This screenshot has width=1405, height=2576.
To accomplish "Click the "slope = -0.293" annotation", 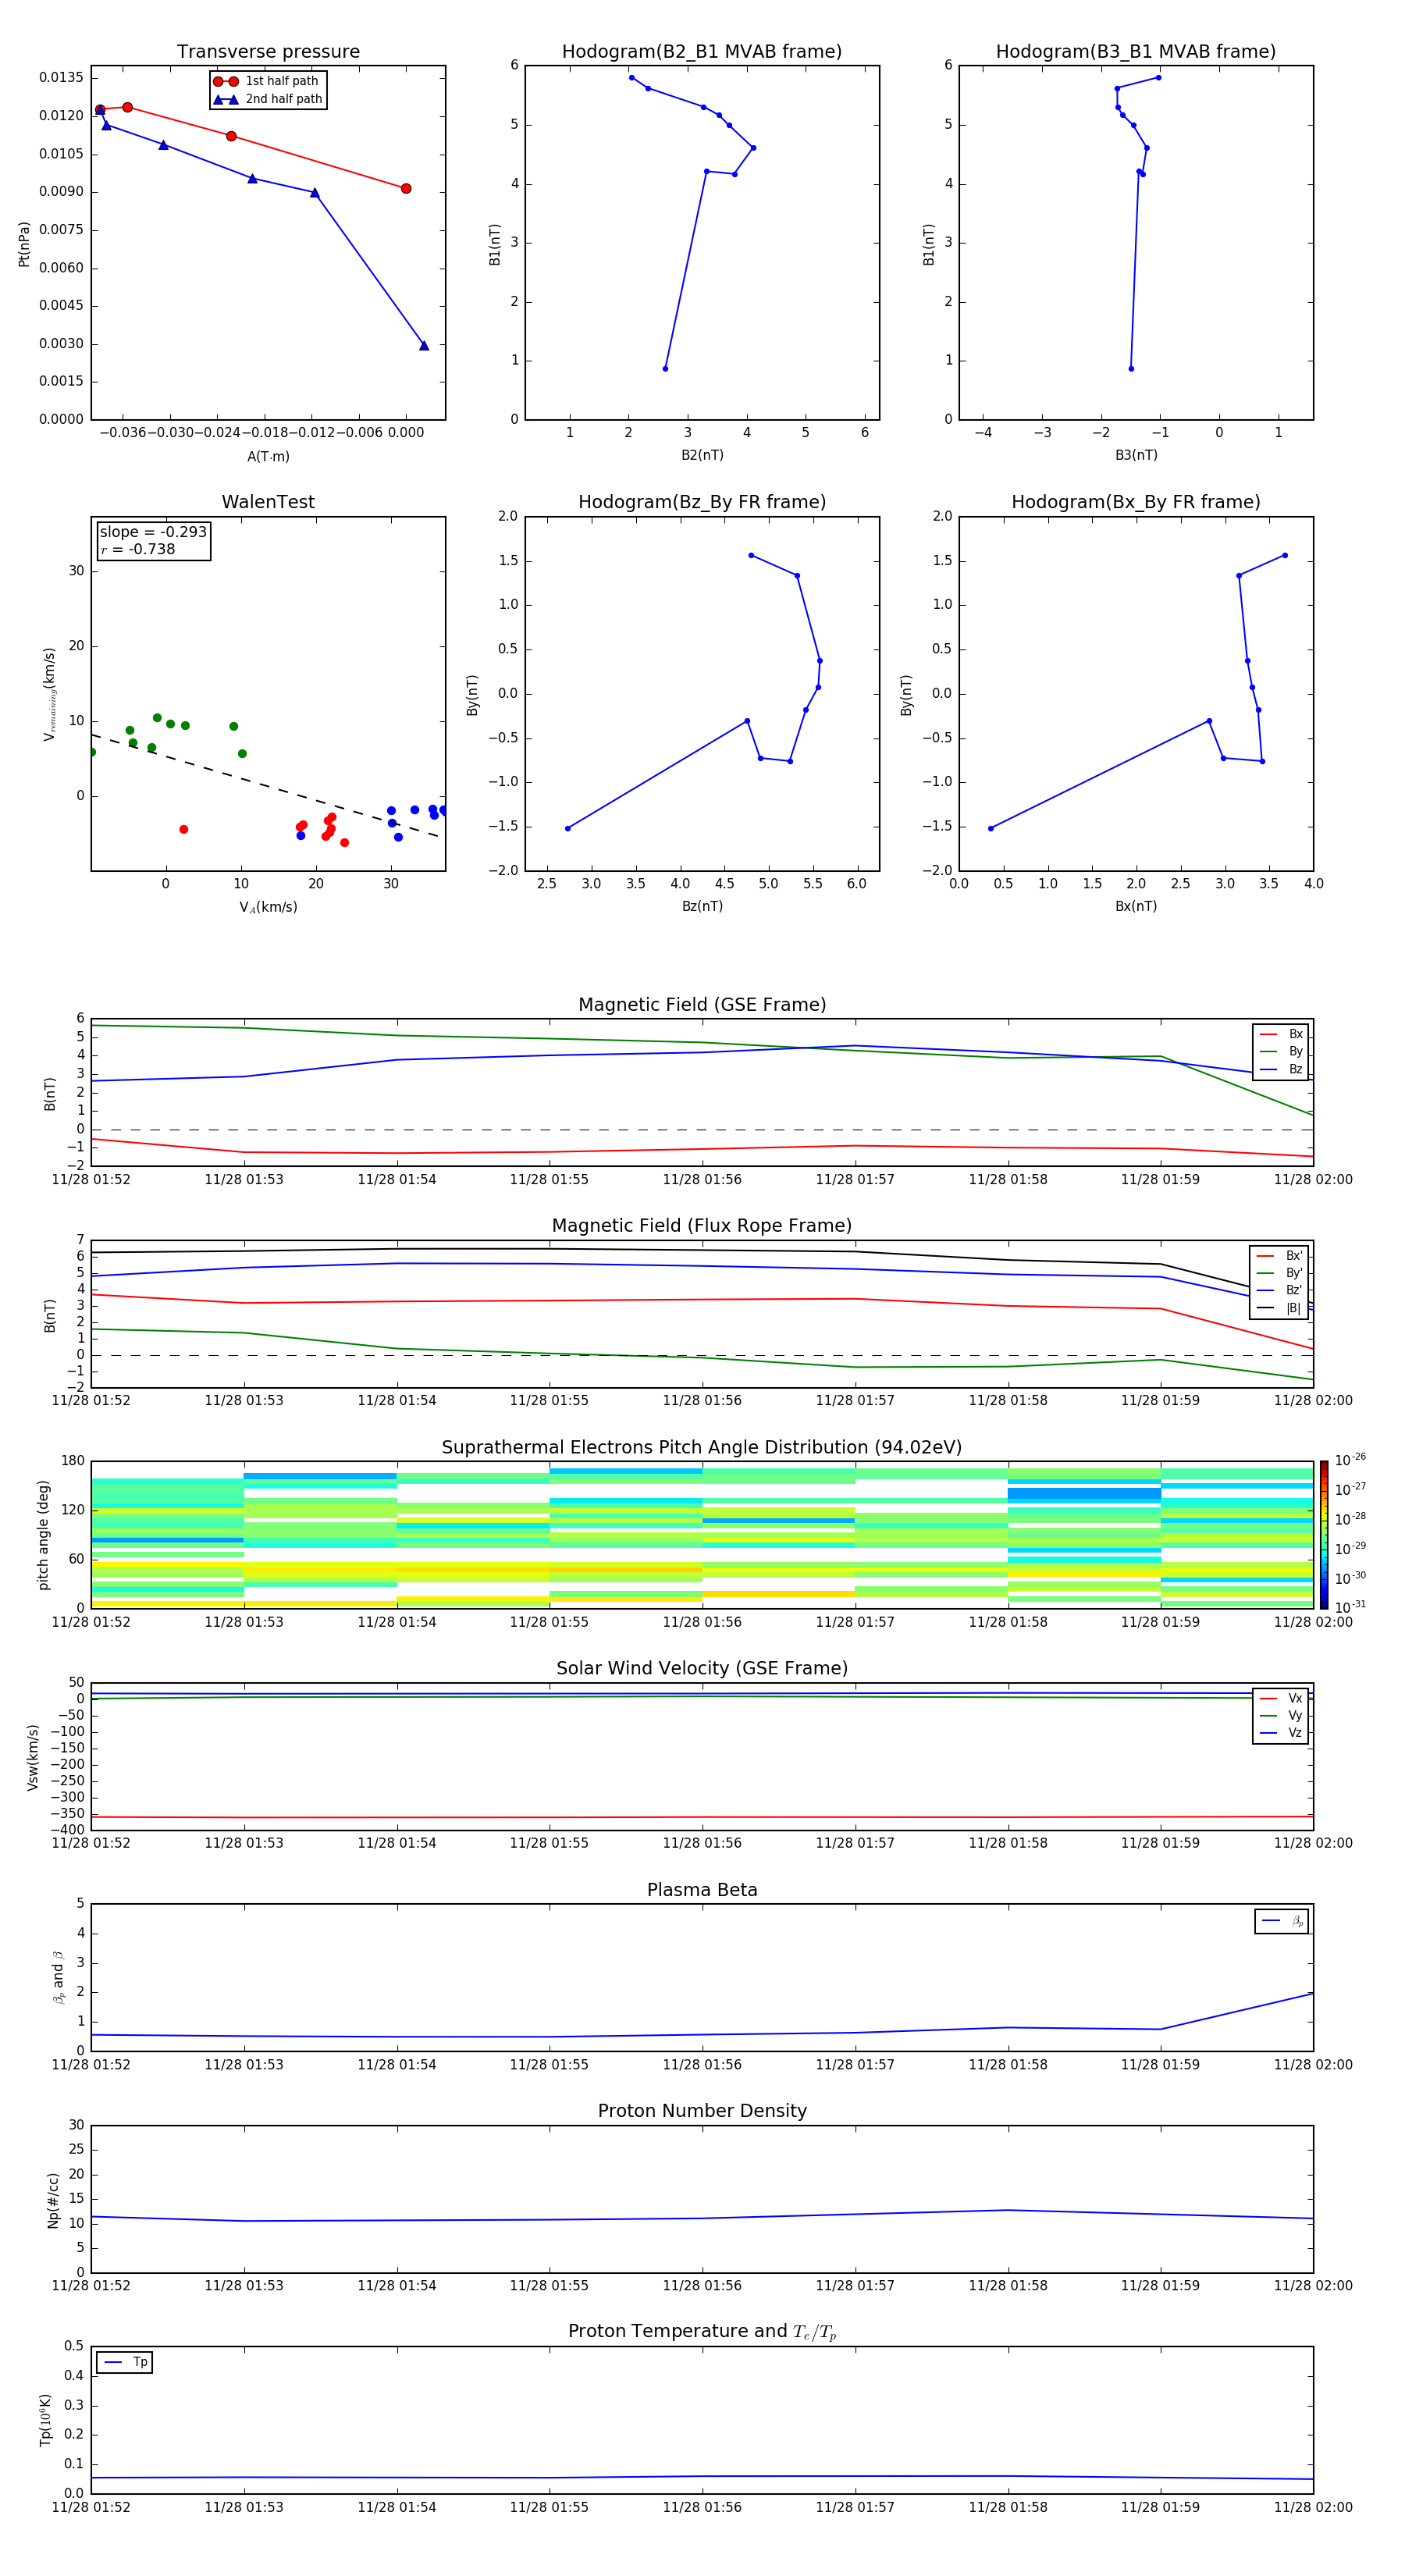I will coord(153,532).
